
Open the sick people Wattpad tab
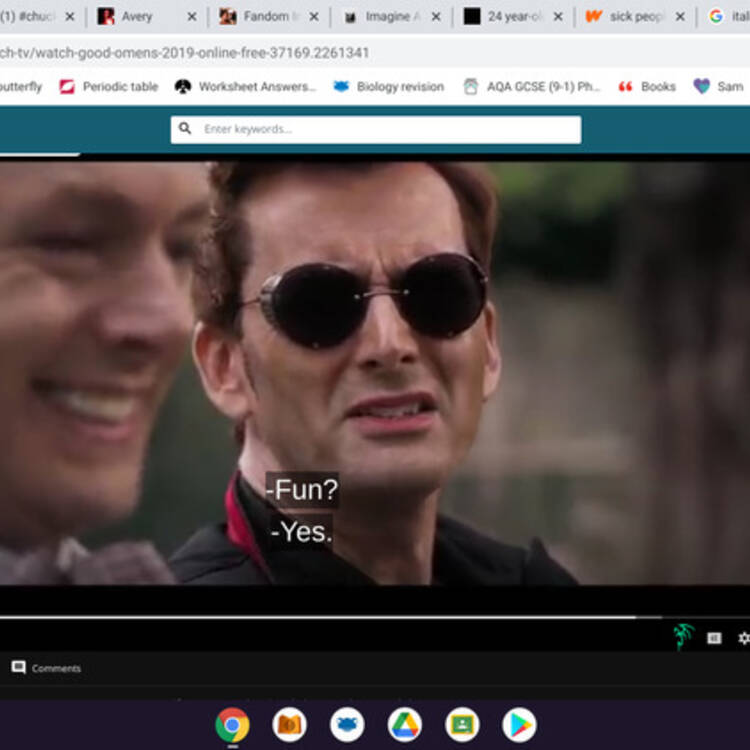(x=634, y=17)
